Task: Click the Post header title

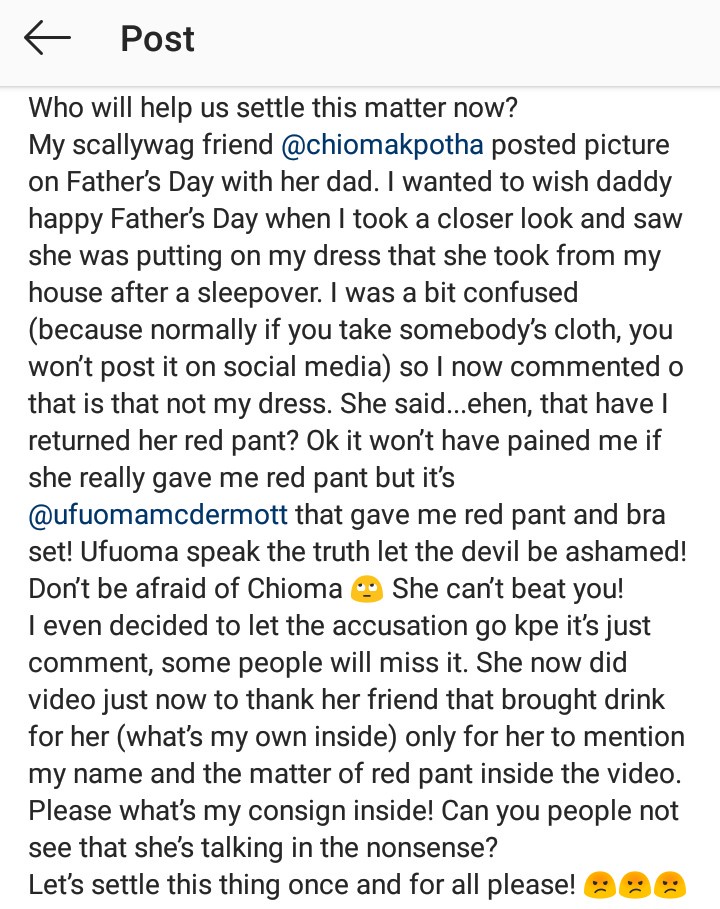Action: pos(157,39)
